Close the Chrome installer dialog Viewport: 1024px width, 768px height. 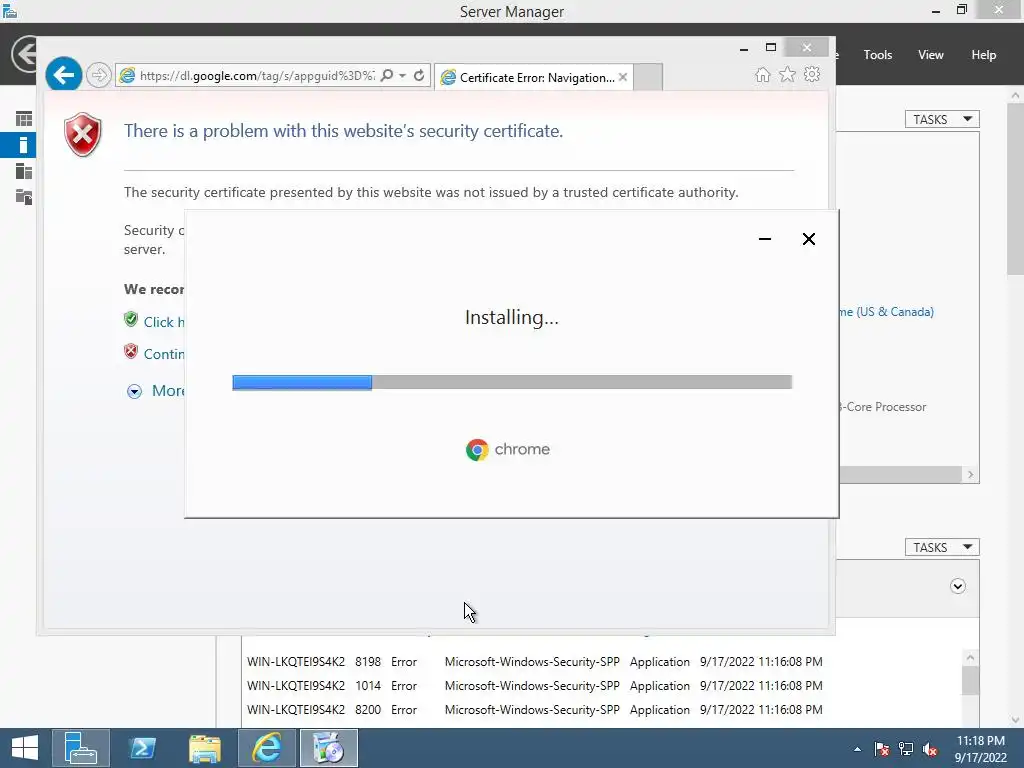pos(808,239)
